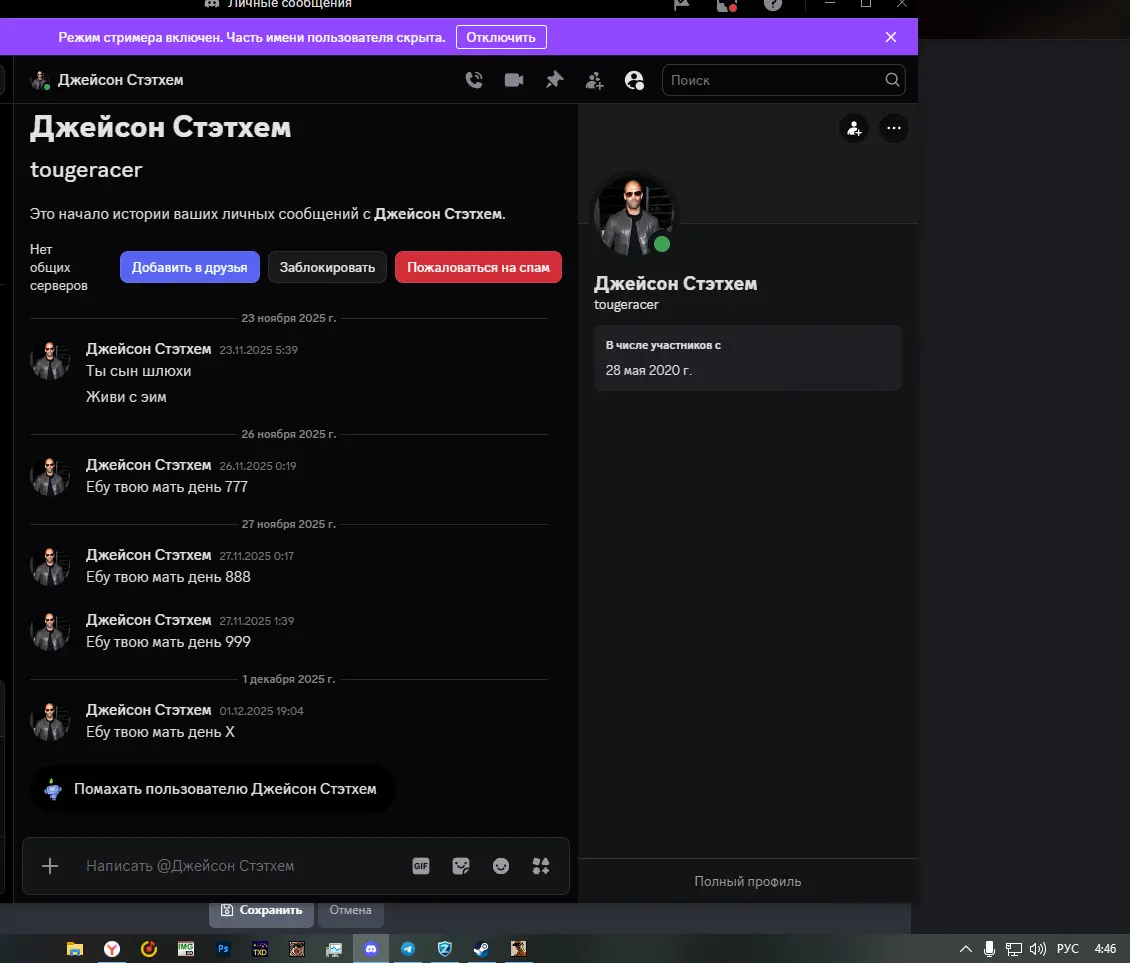Open pinned messages
Screen dimensions: 1130x963
pyautogui.click(x=554, y=80)
